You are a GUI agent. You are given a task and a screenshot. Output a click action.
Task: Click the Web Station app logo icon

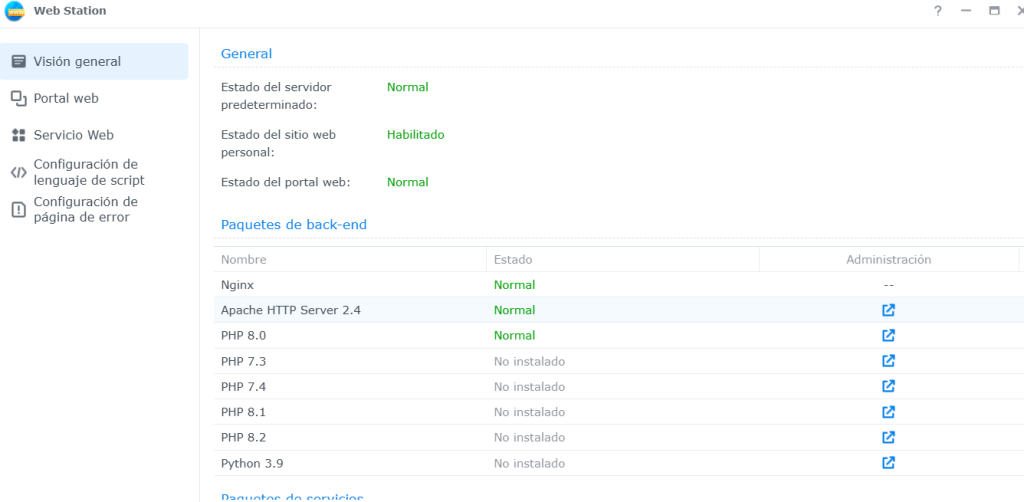16,11
